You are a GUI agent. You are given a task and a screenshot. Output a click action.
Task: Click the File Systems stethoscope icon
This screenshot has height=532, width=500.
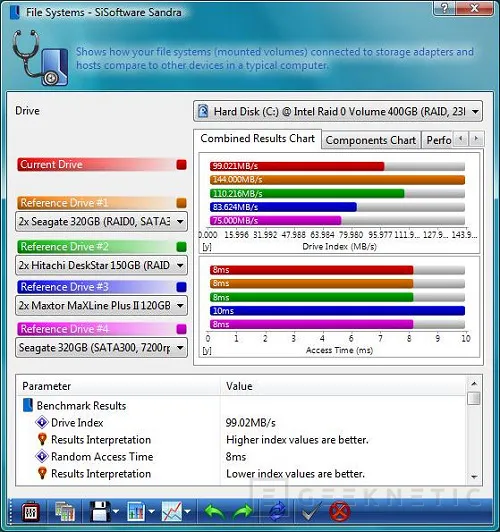coord(40,58)
